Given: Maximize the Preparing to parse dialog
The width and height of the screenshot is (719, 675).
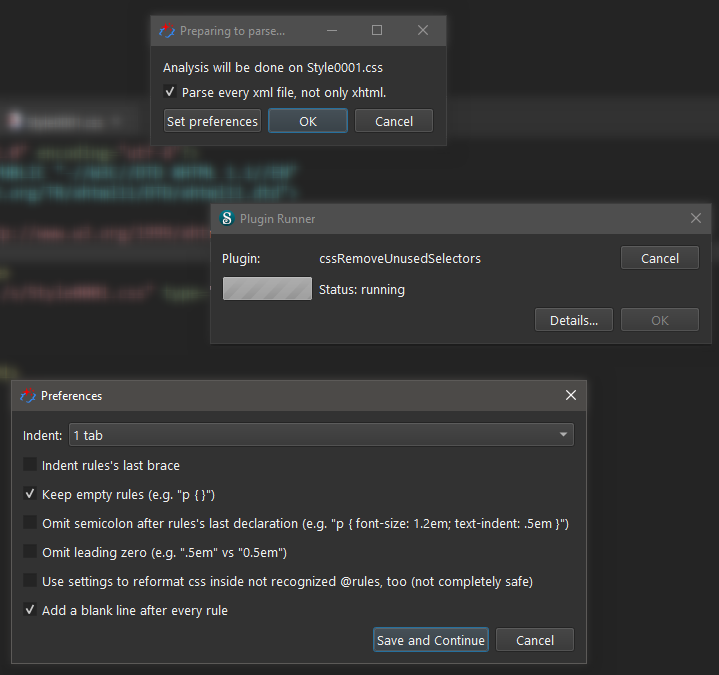Looking at the screenshot, I should (x=377, y=31).
